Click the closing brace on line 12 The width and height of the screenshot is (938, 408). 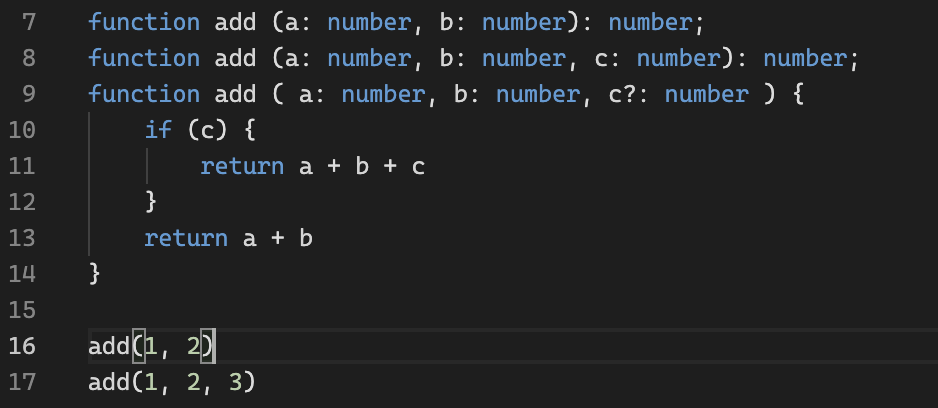[151, 202]
